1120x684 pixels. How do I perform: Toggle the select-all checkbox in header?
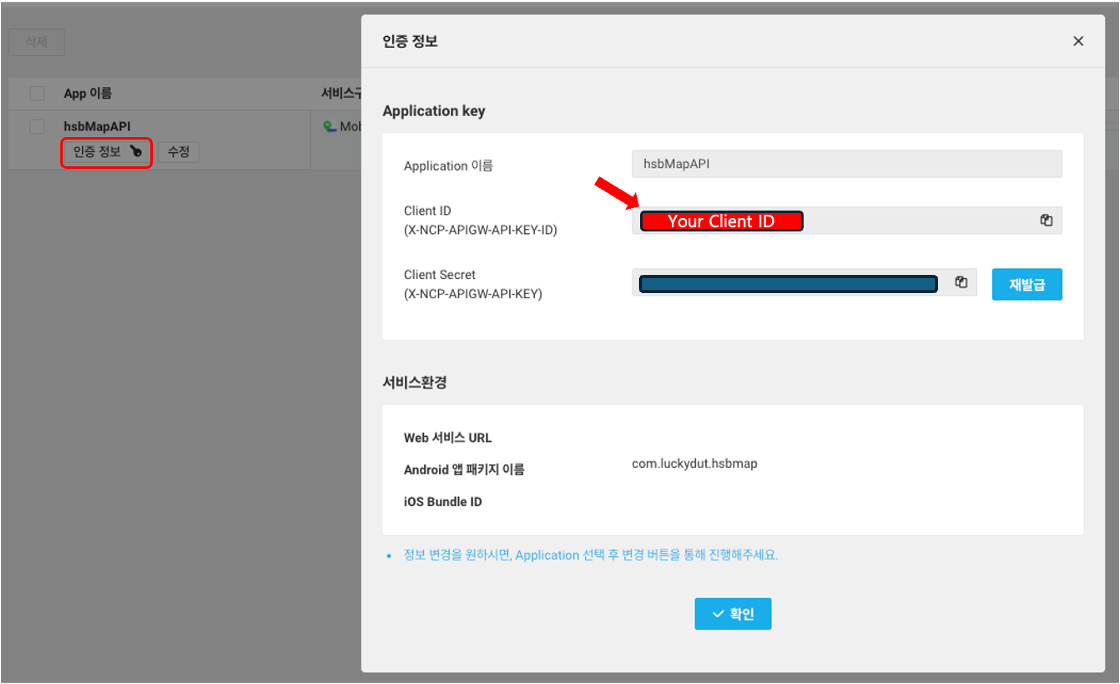37,94
